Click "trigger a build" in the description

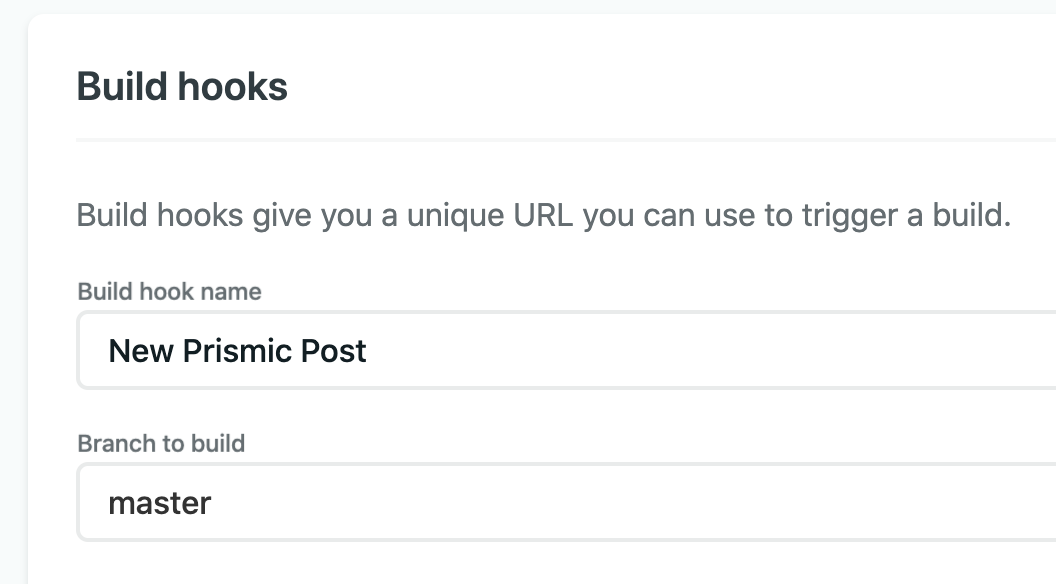906,215
